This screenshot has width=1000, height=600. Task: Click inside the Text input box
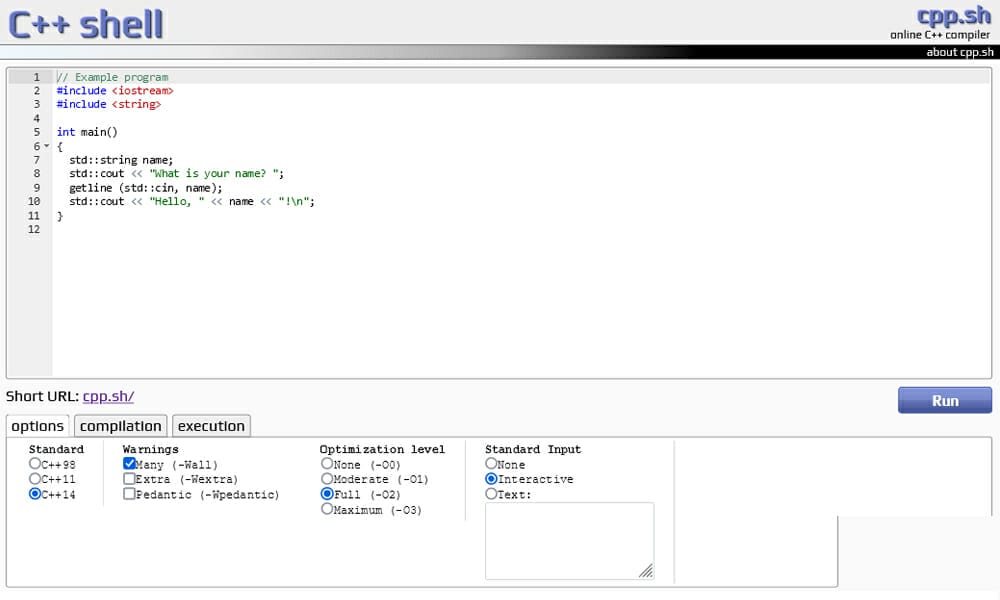569,540
